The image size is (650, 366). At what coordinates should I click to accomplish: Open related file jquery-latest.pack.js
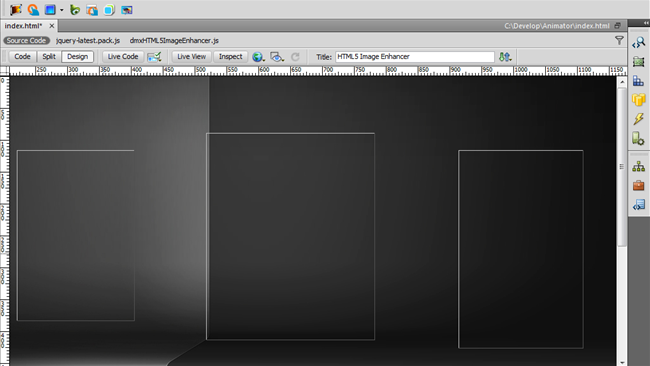[x=88, y=41]
